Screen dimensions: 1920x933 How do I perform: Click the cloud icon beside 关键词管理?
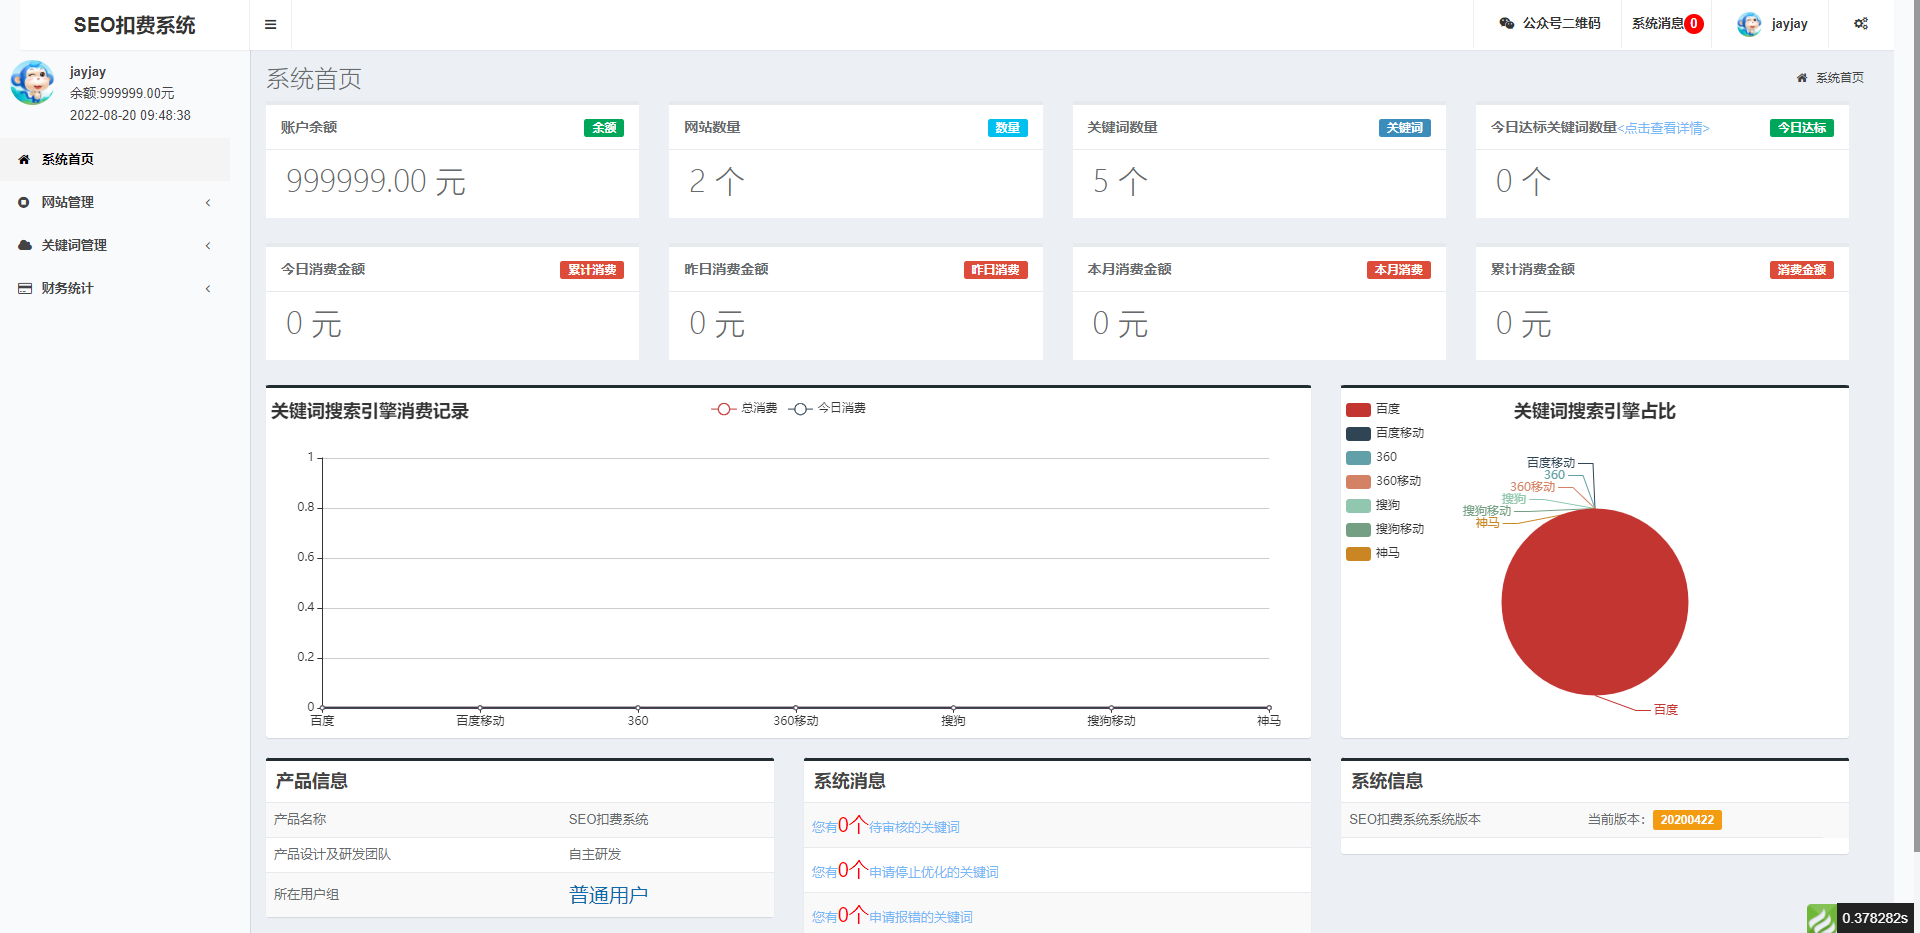click(25, 245)
